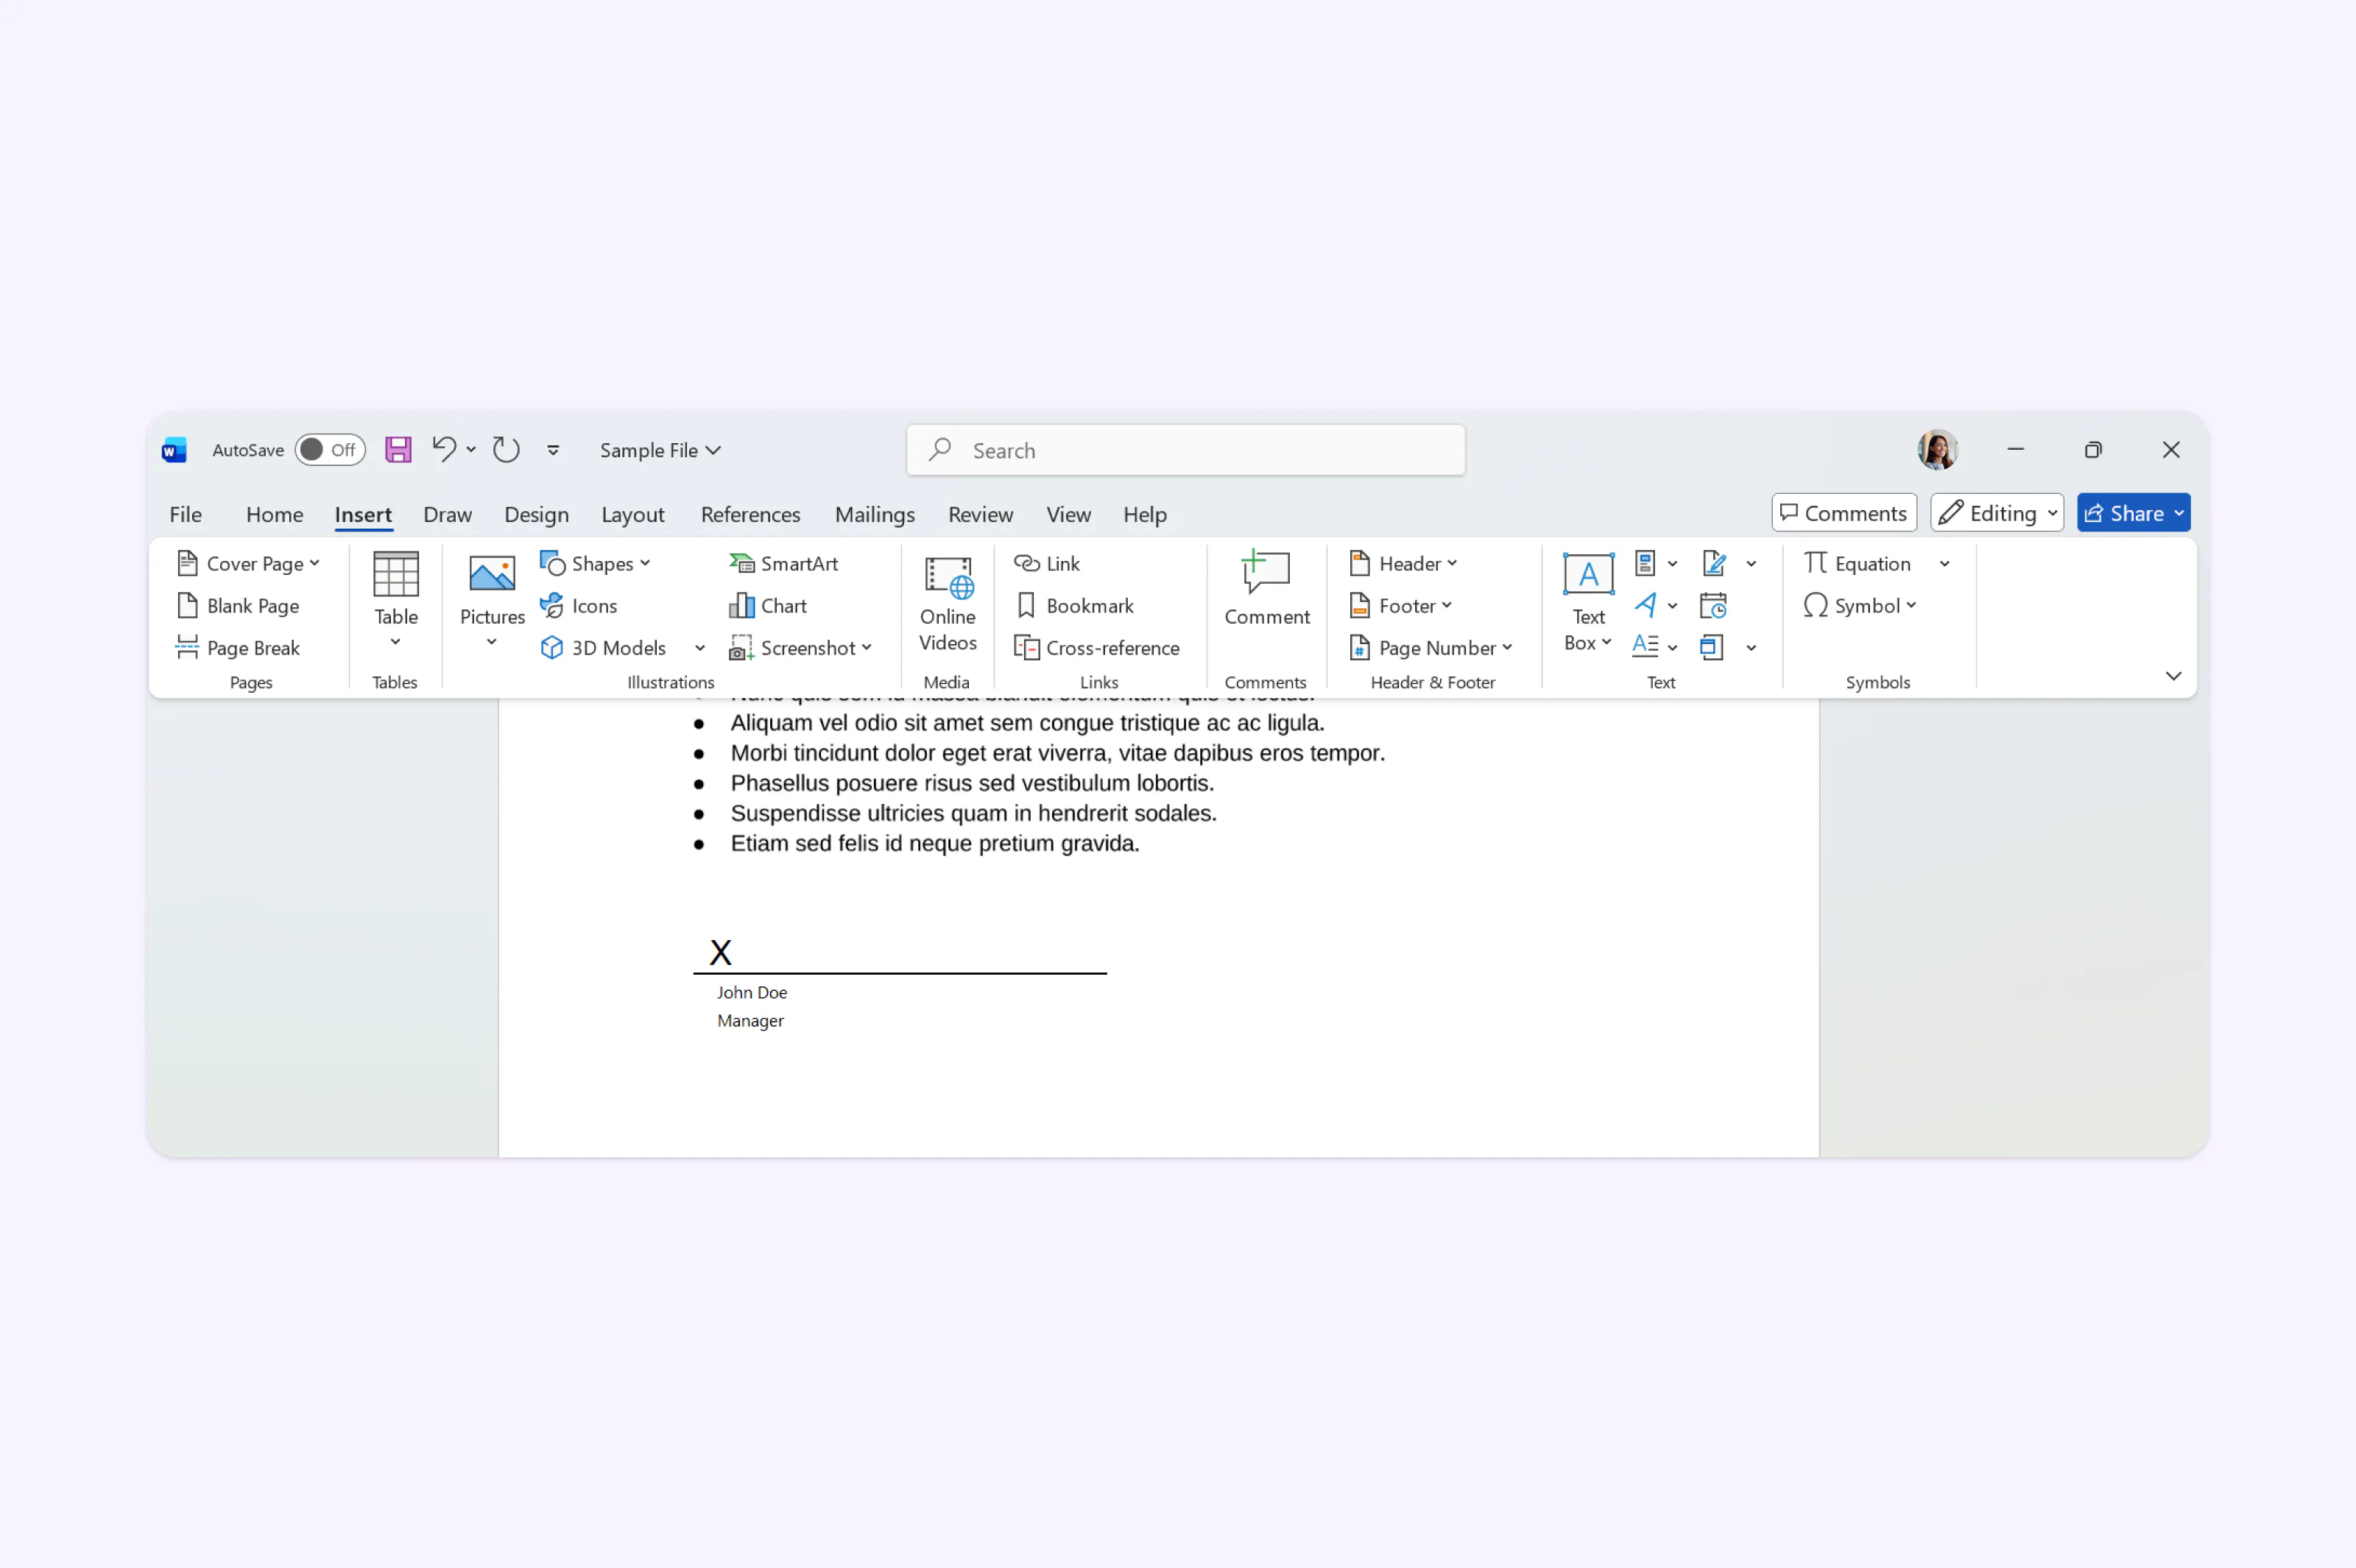Collapse the ribbon using the chevron
The height and width of the screenshot is (1568, 2356).
point(2172,677)
